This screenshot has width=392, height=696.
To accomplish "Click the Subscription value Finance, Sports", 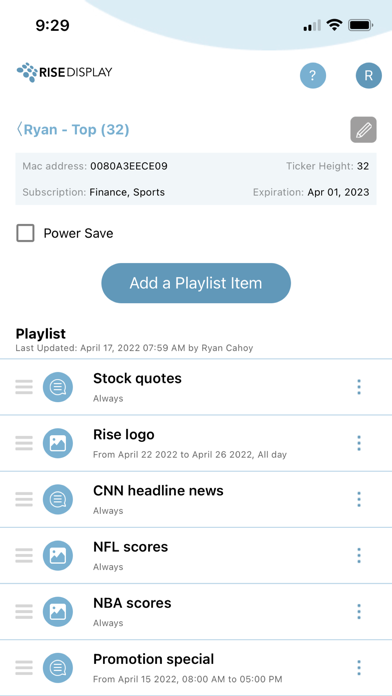I will [x=127, y=192].
